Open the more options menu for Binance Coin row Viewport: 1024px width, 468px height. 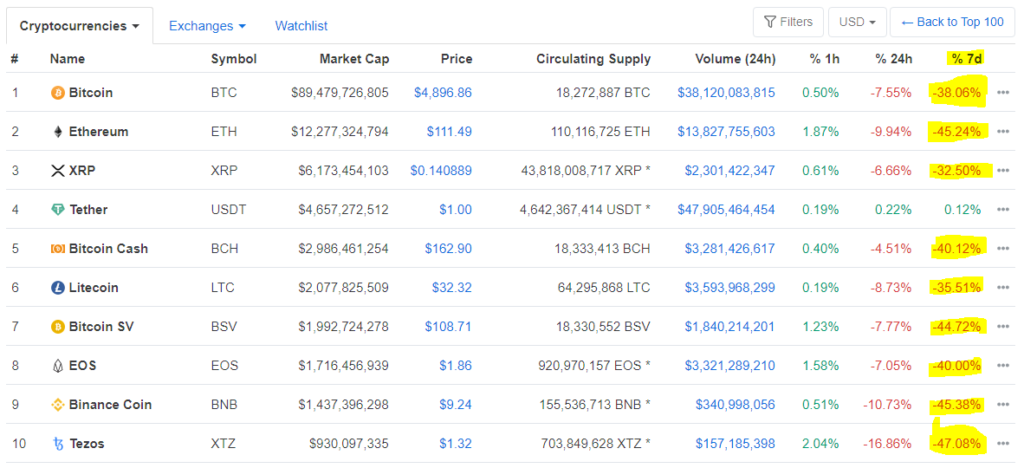click(1004, 405)
